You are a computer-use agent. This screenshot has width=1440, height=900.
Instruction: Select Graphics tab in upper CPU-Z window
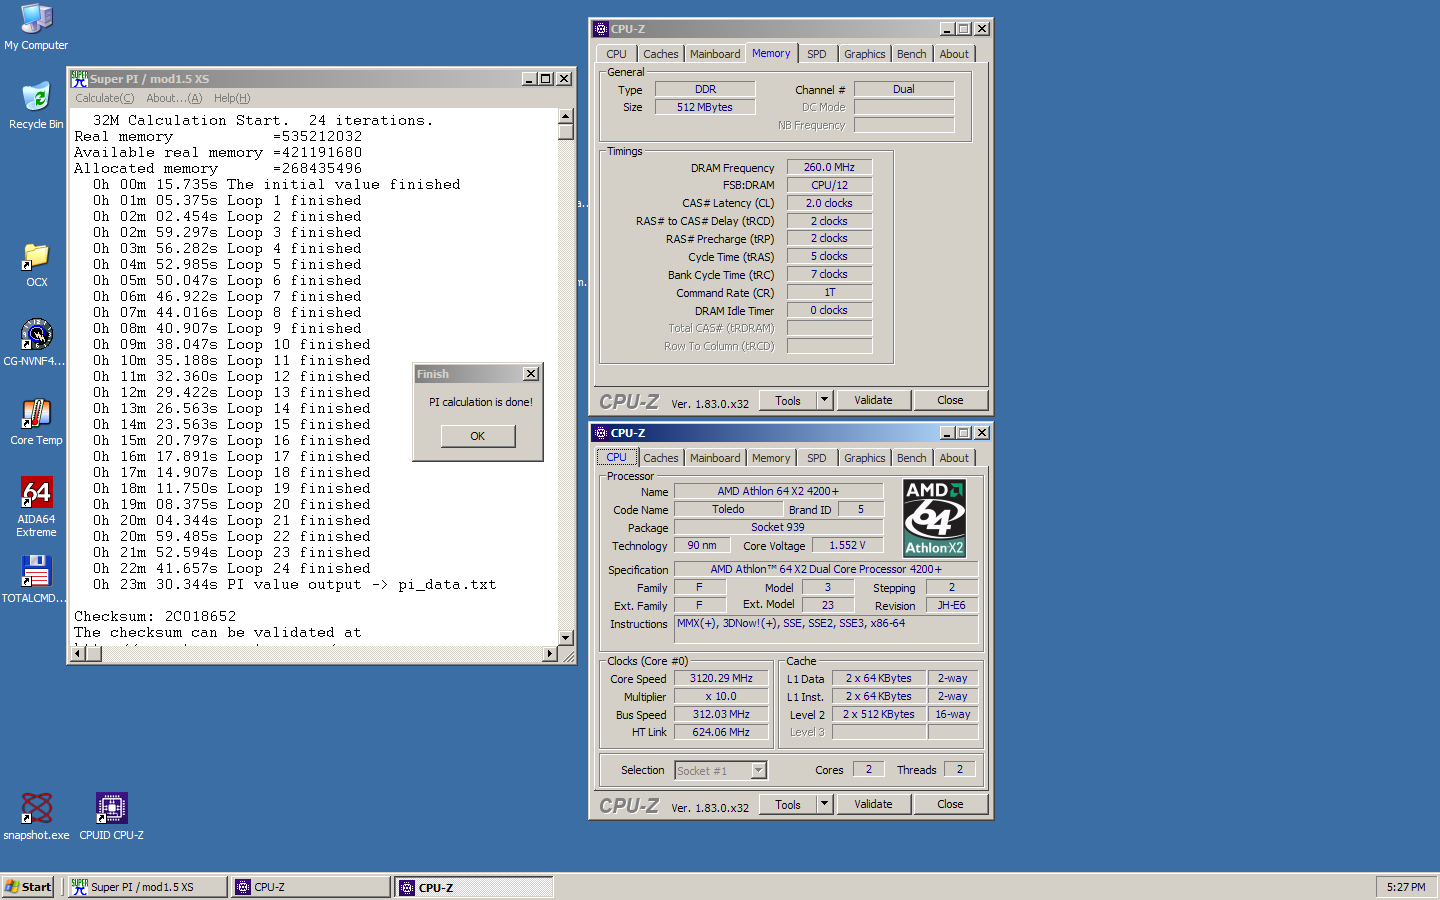coord(864,54)
